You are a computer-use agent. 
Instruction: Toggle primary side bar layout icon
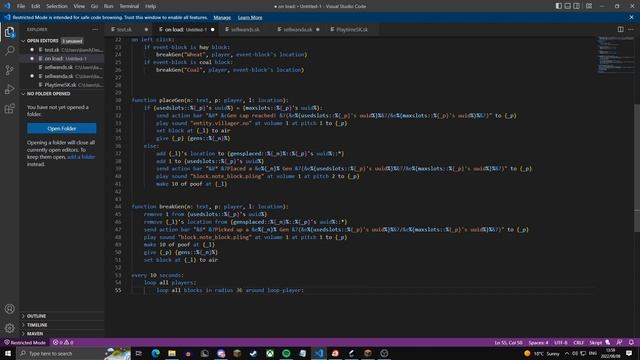coord(558,6)
